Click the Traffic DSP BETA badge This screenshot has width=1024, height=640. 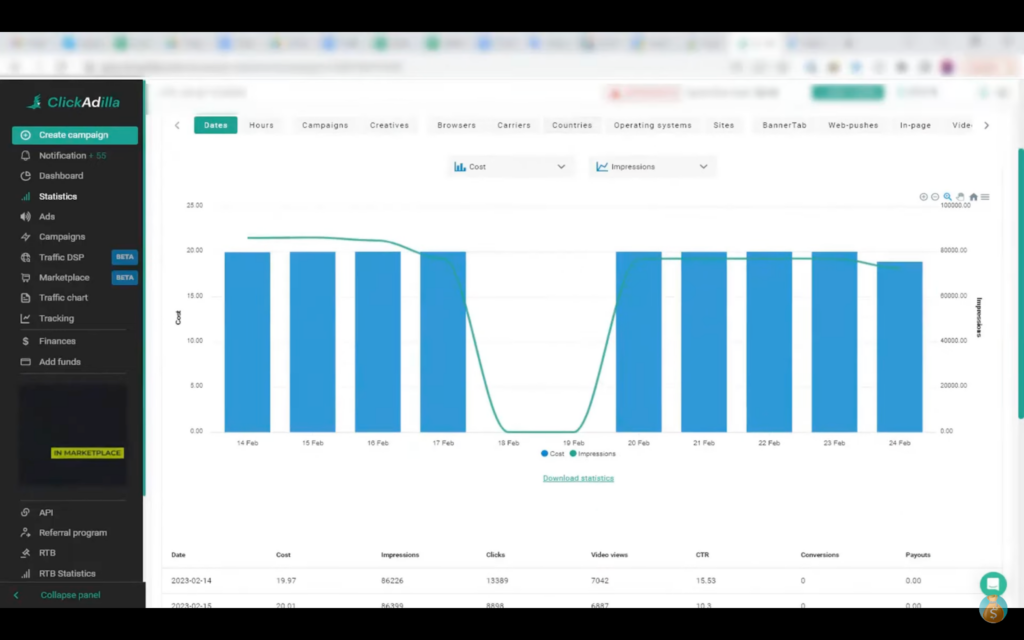coord(125,257)
